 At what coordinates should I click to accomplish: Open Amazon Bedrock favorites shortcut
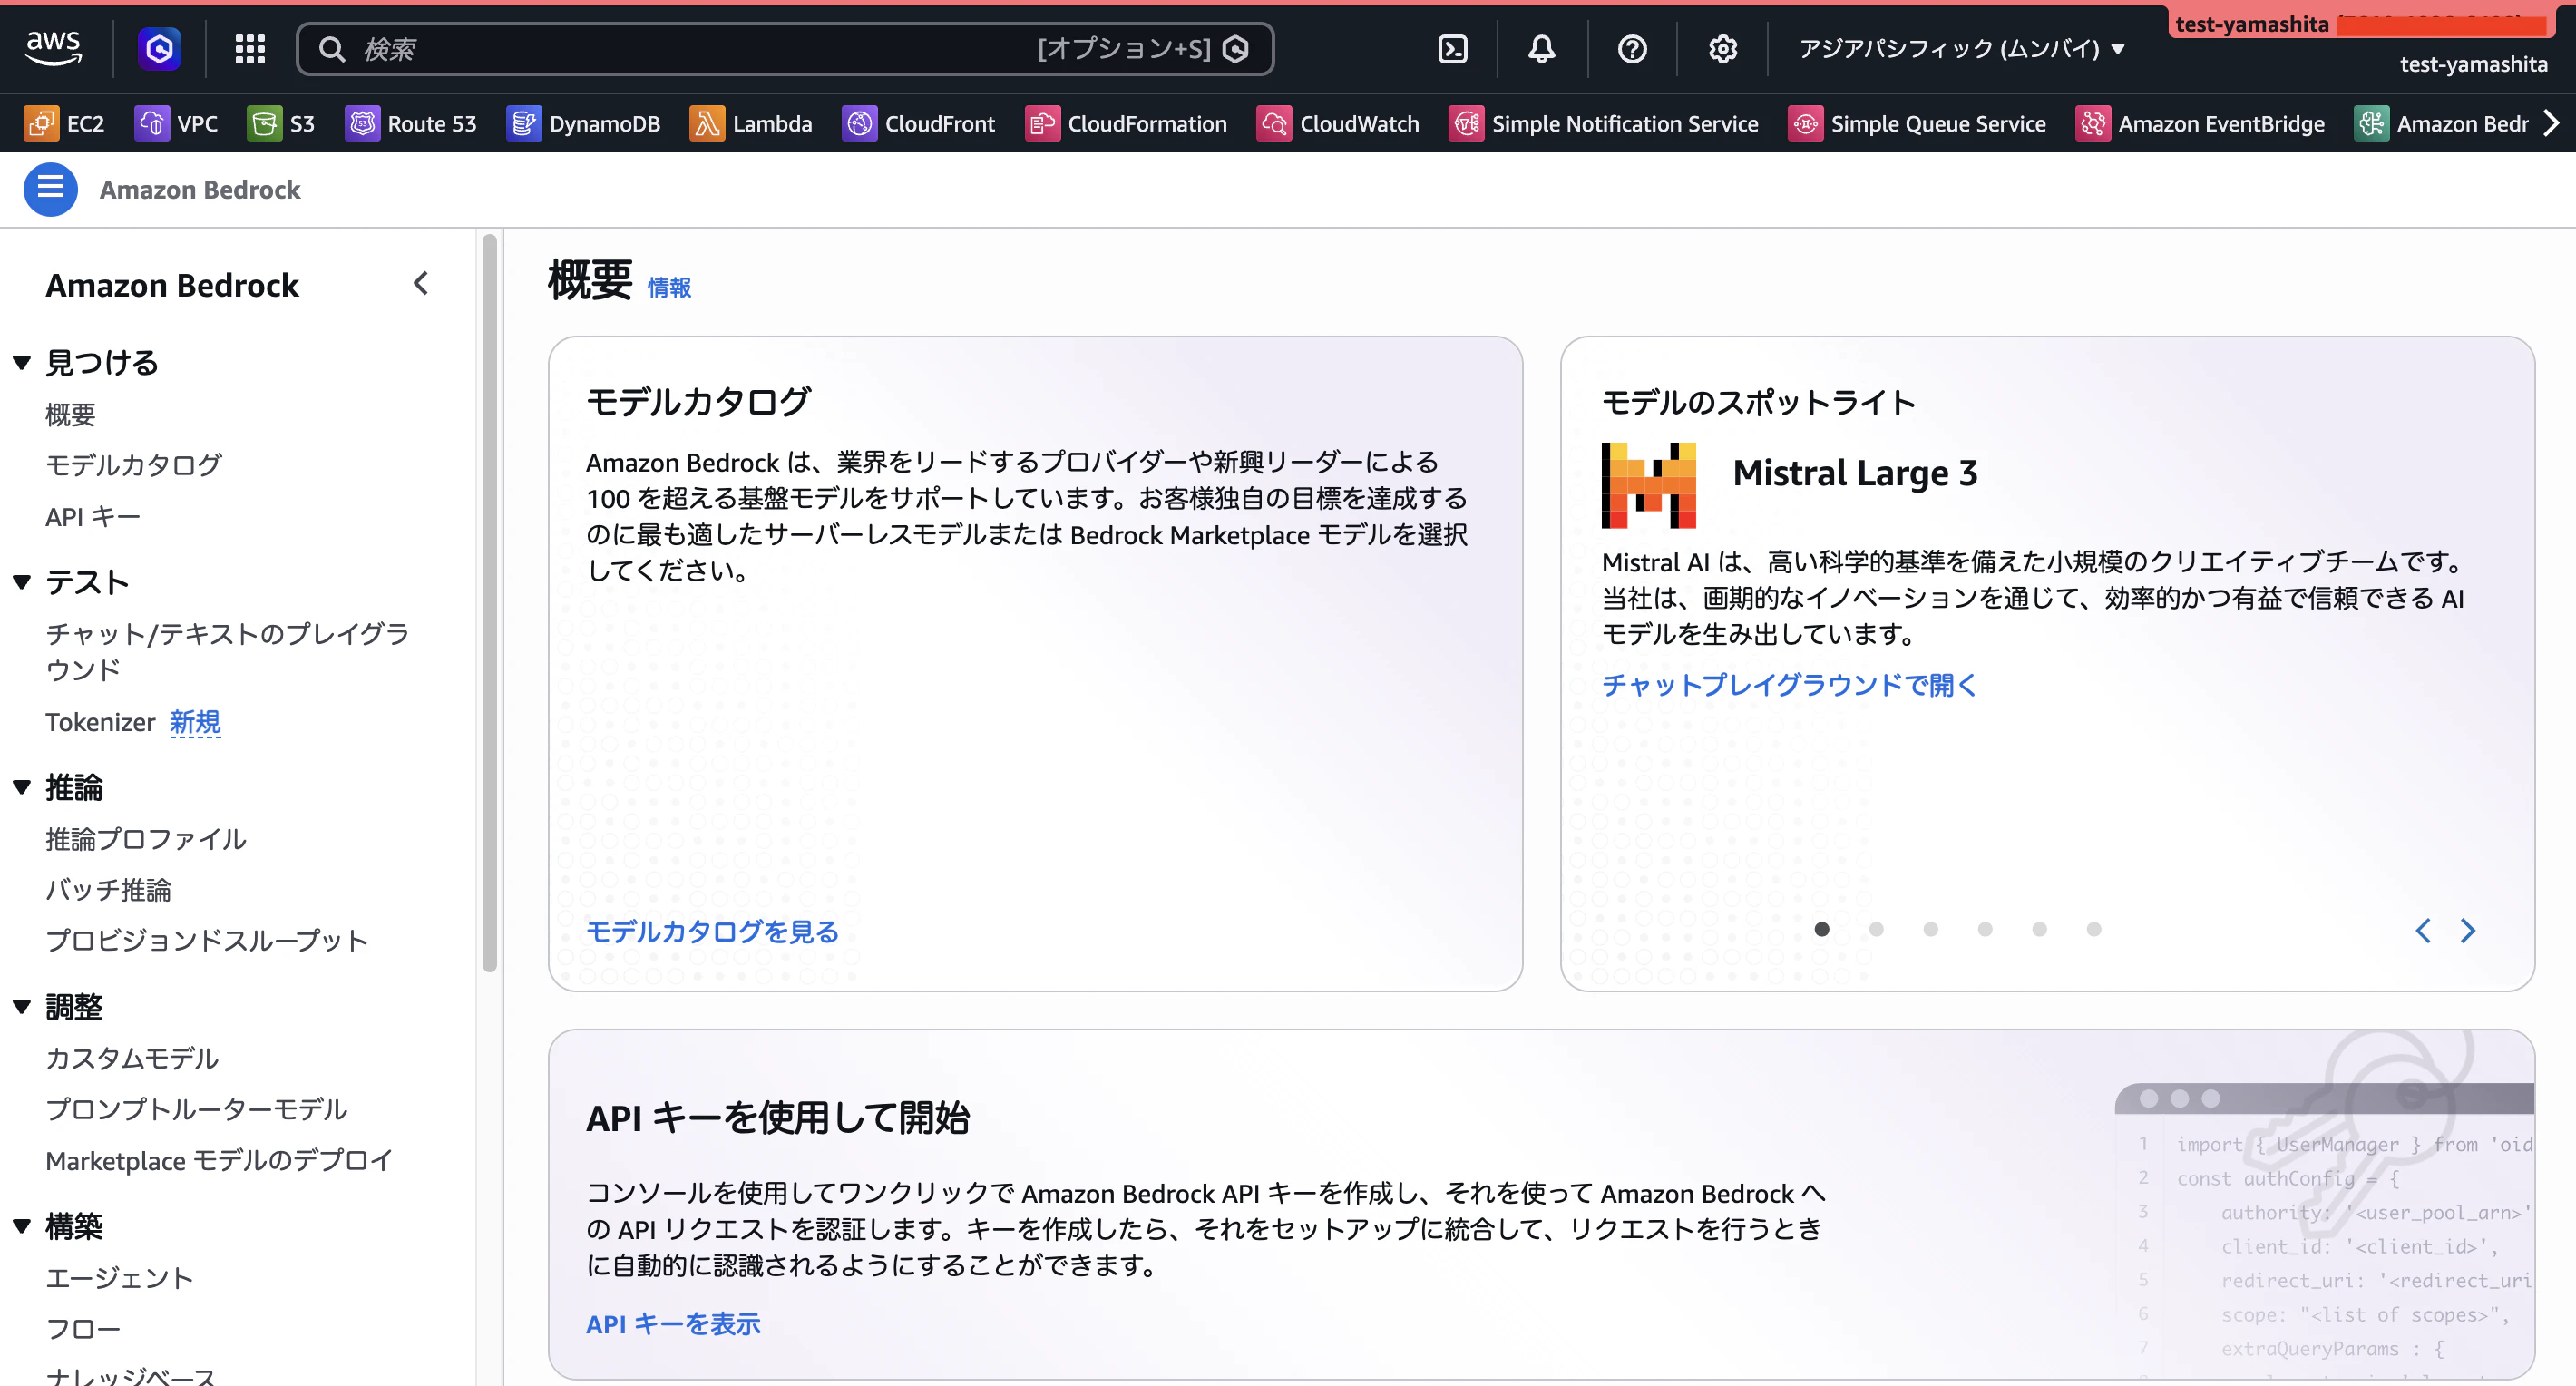click(x=2441, y=123)
